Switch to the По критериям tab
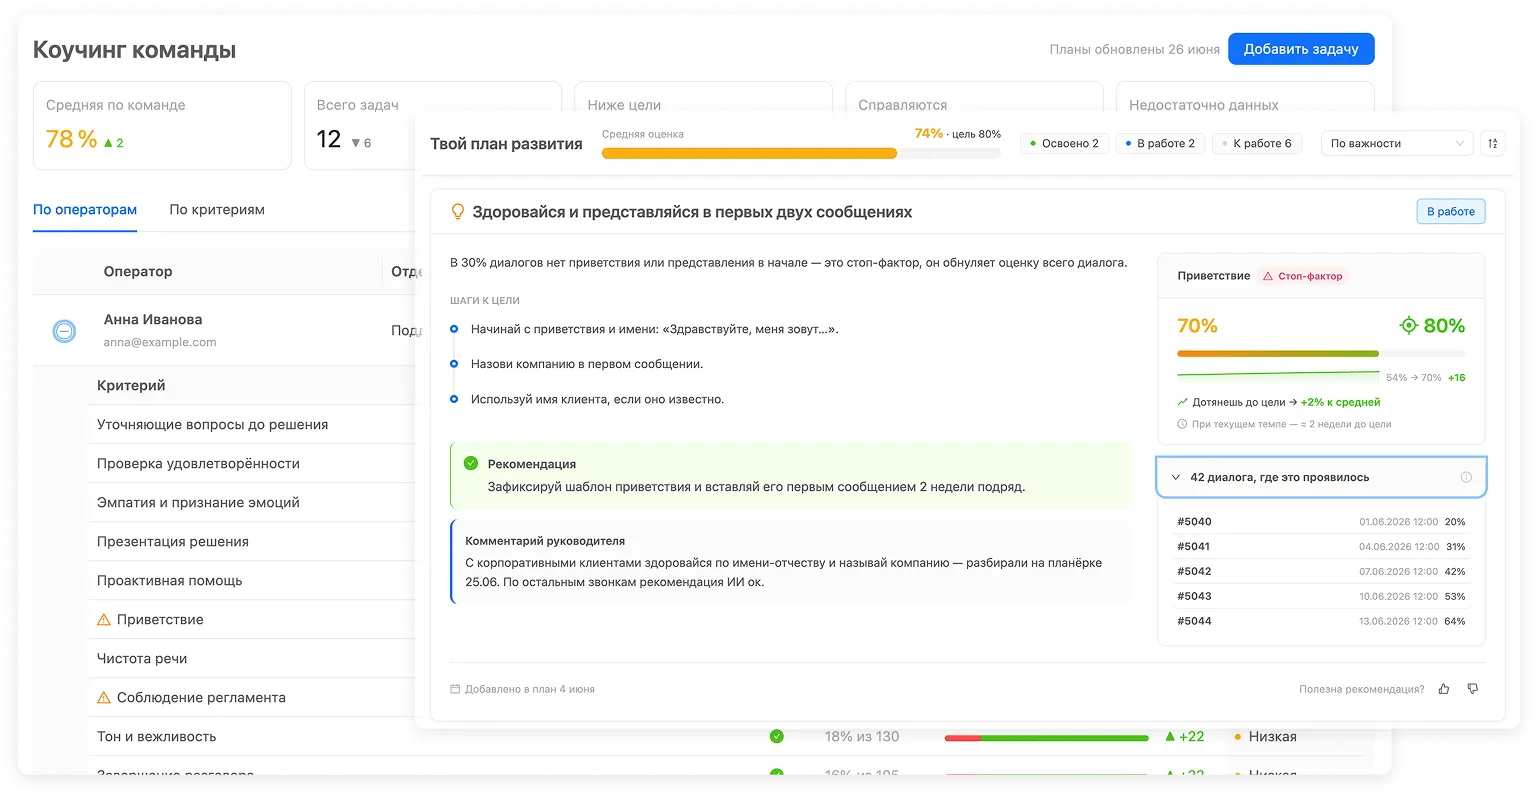This screenshot has height=797, width=1538. click(217, 210)
